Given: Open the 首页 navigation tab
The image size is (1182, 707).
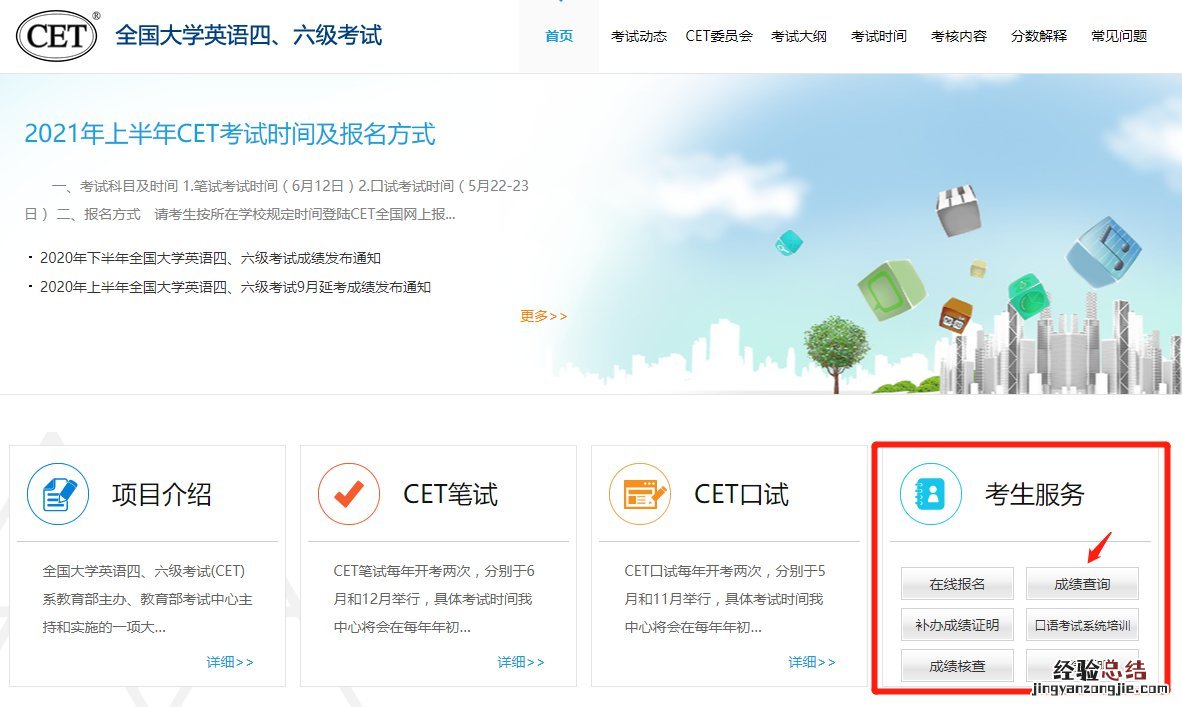Looking at the screenshot, I should click(x=559, y=36).
